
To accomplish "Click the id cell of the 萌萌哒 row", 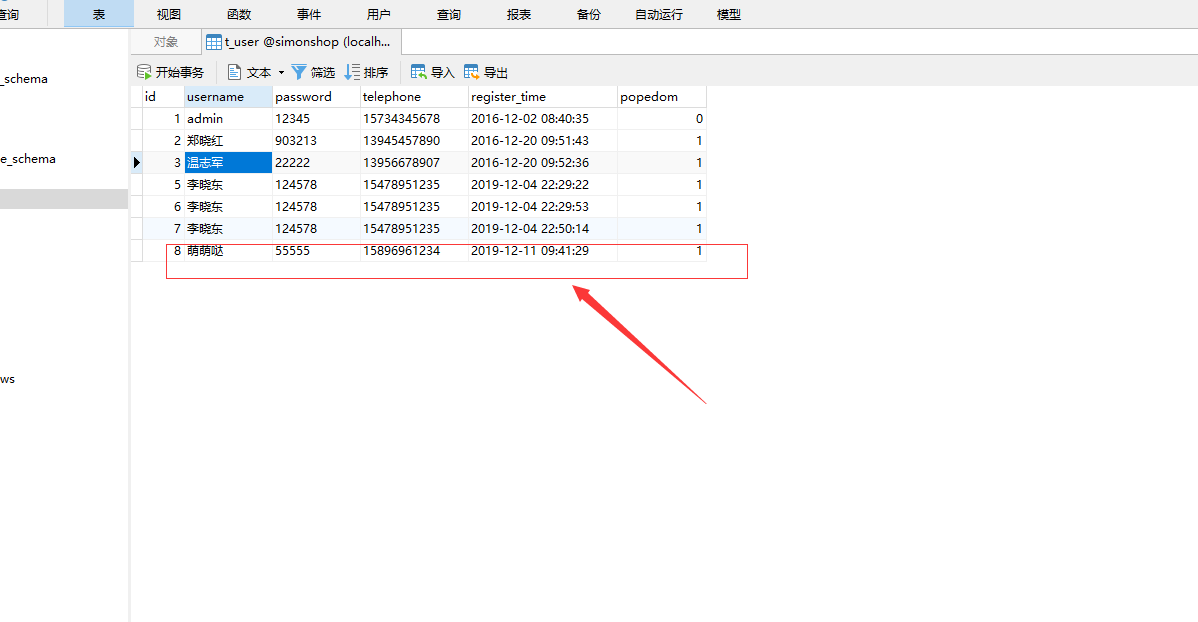I will (x=163, y=251).
